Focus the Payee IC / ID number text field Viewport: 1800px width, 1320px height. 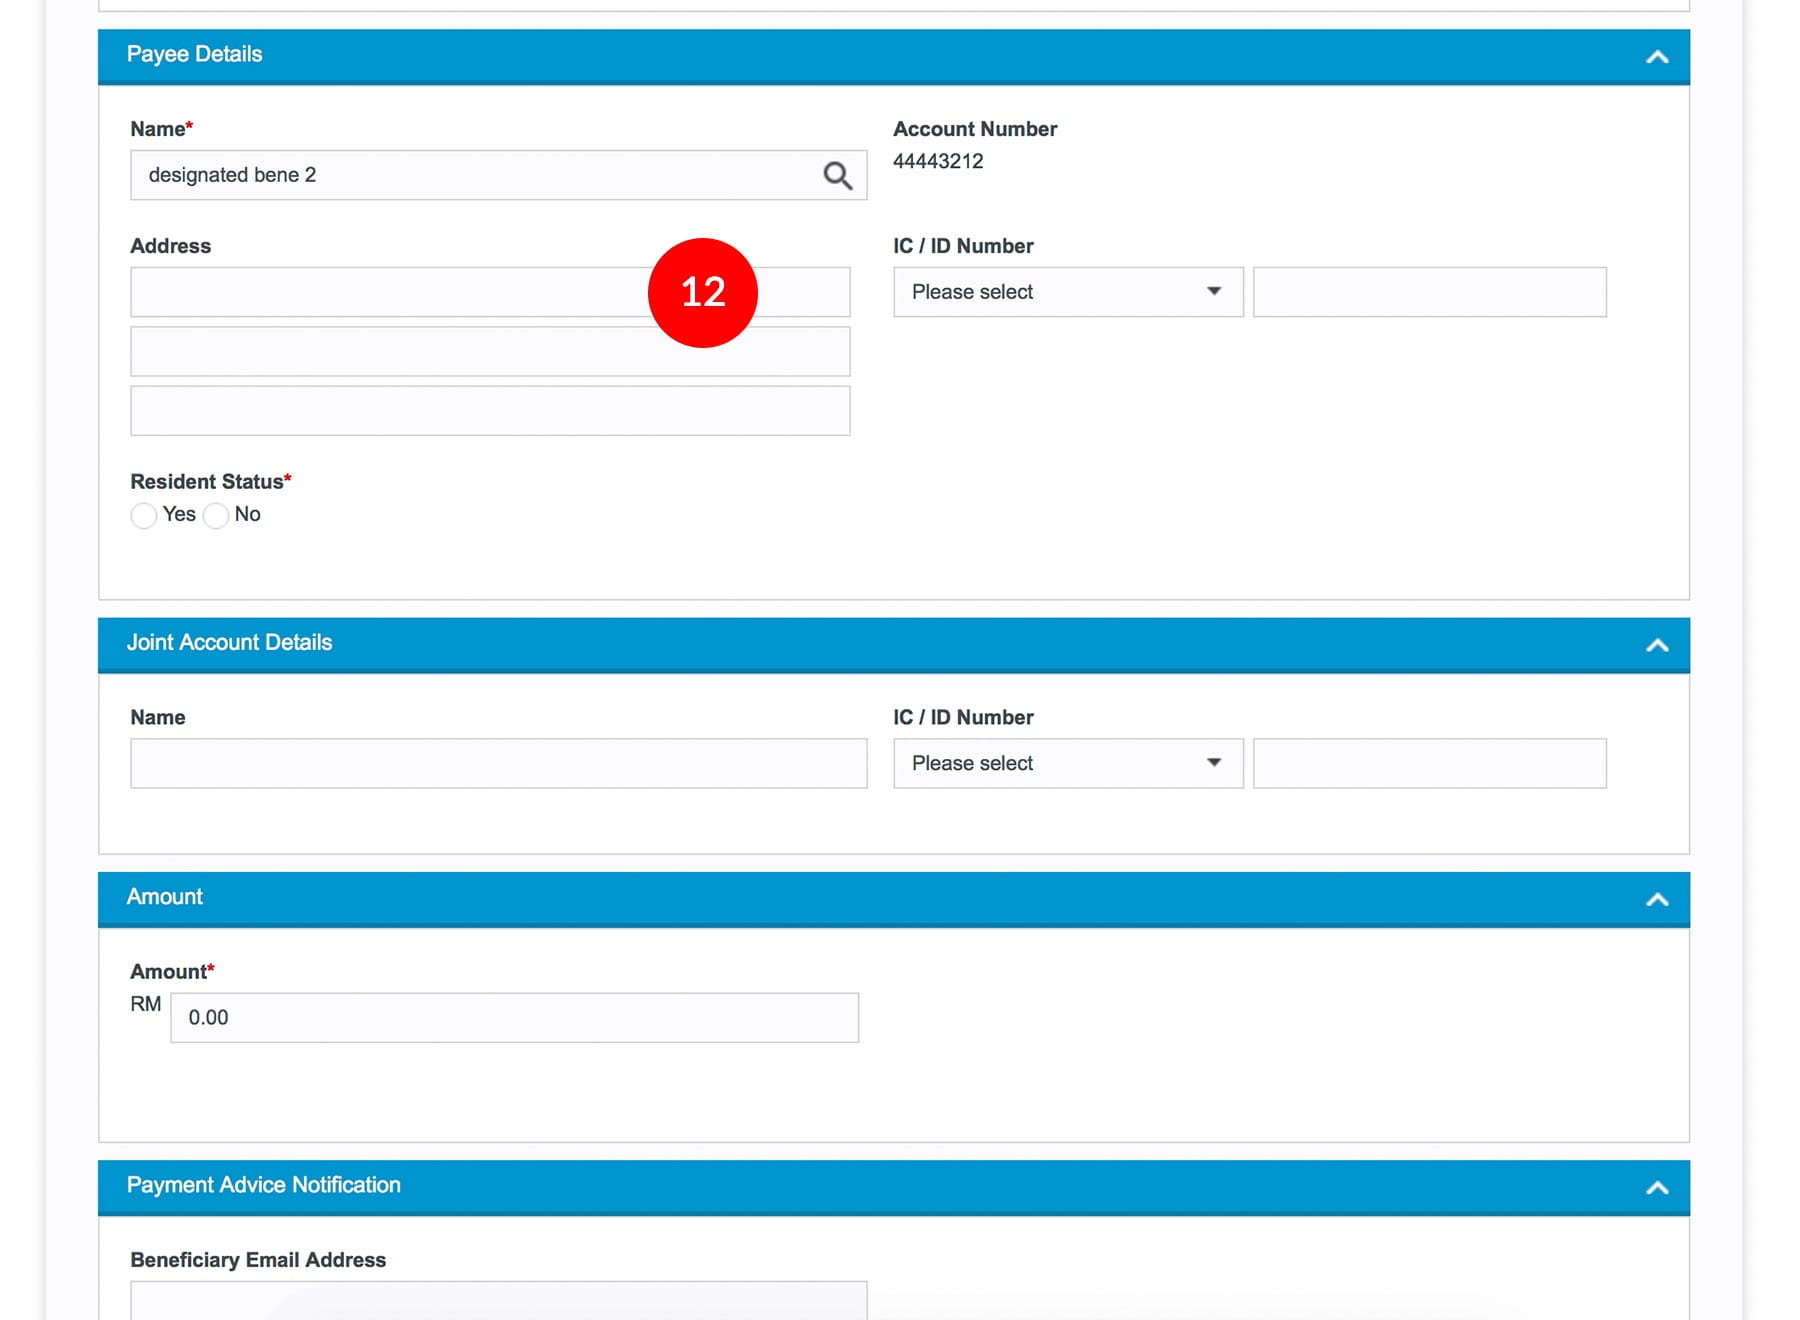point(1429,292)
